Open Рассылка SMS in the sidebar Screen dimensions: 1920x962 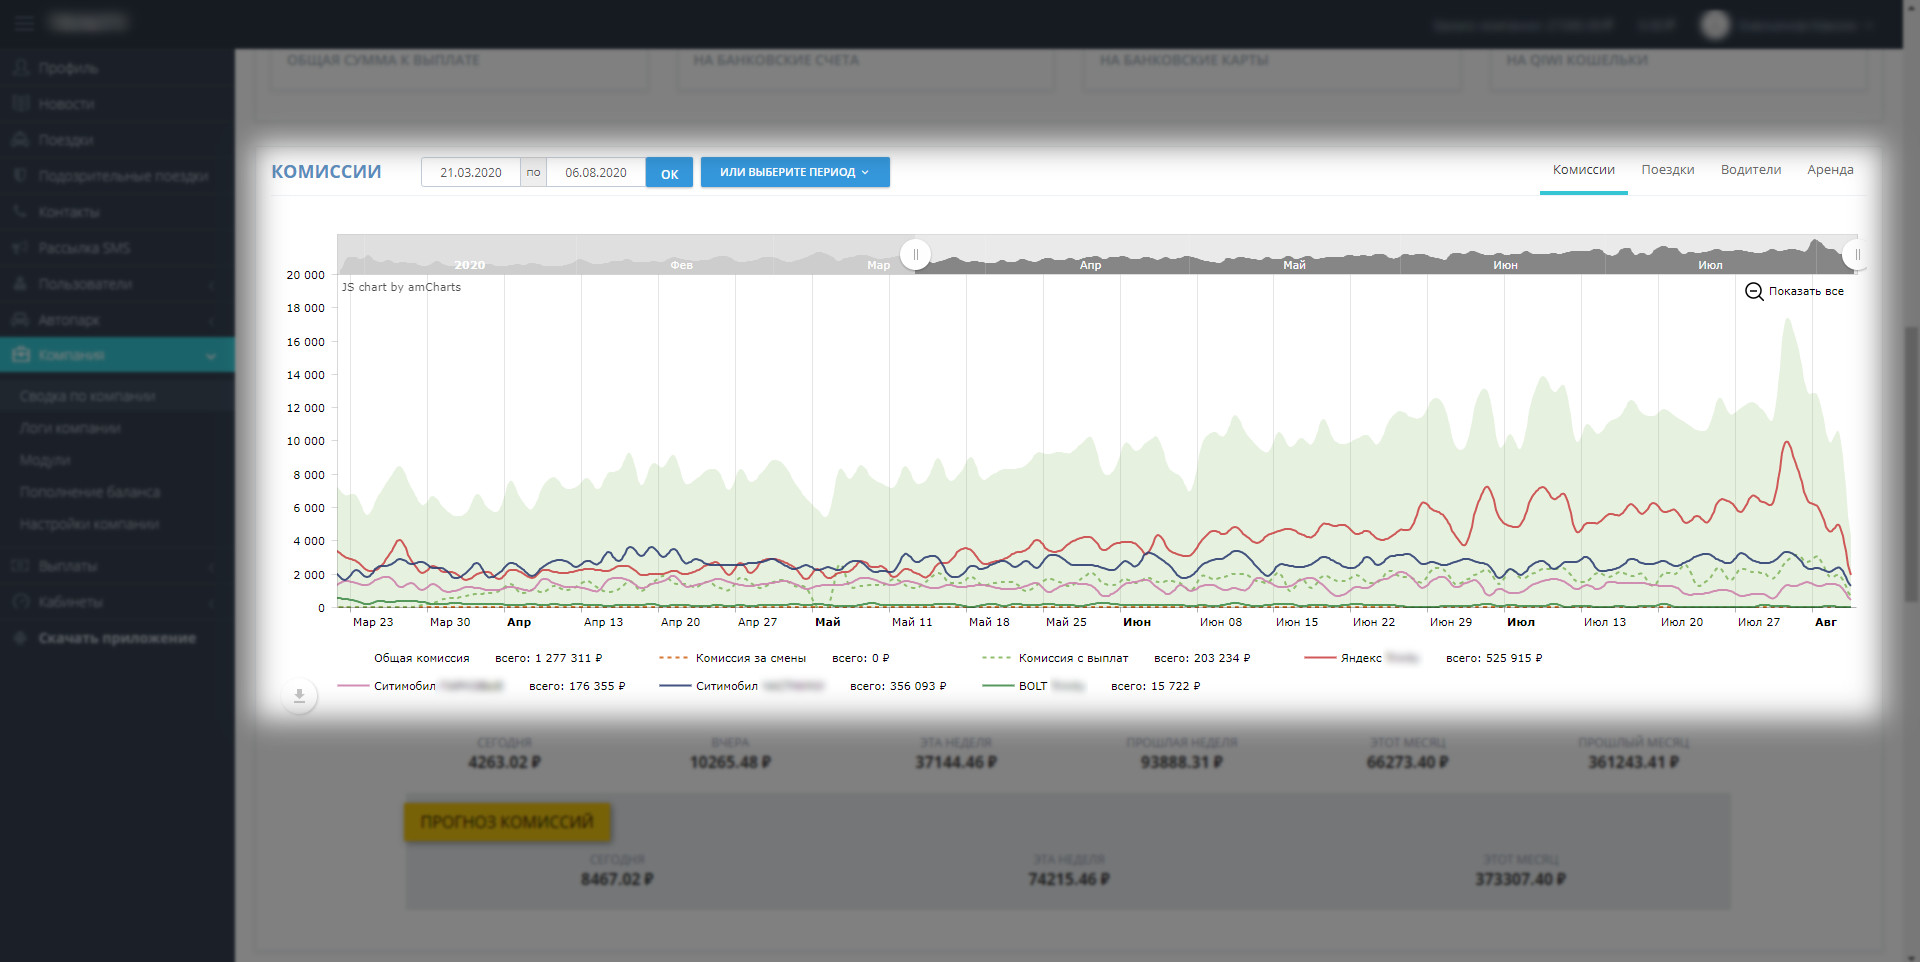pyautogui.click(x=117, y=248)
